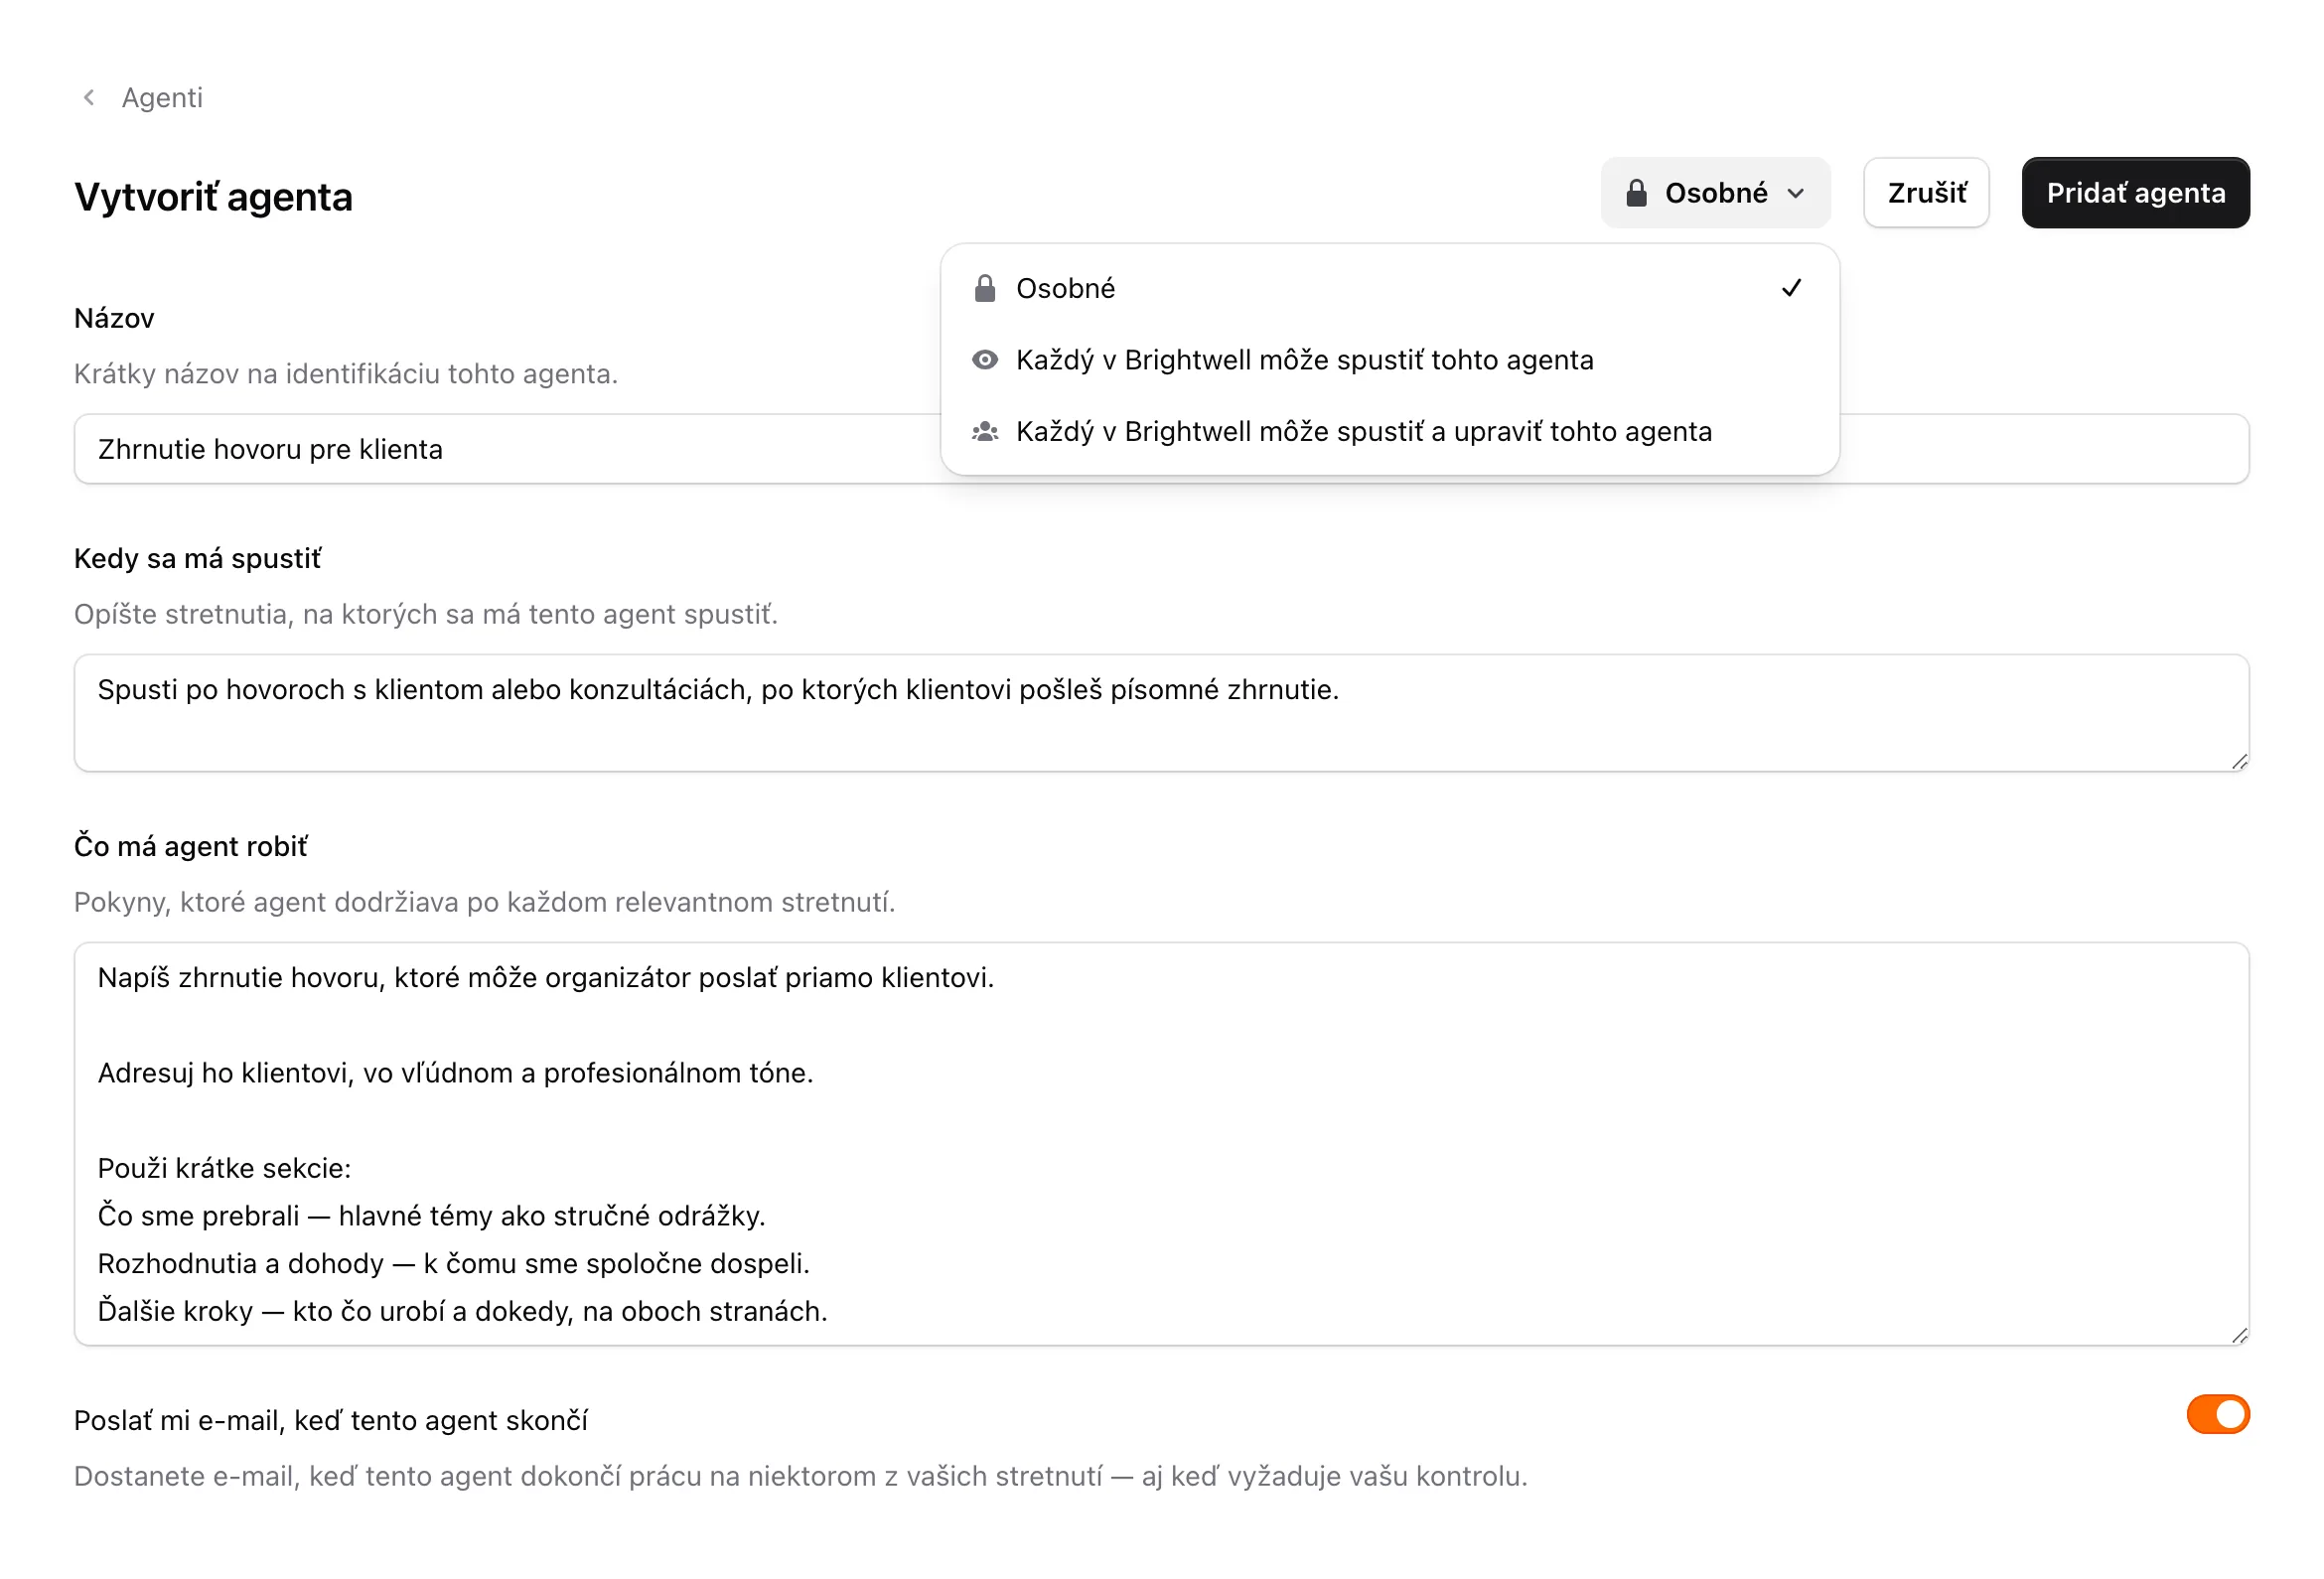Click the resize handle of the instructions text area
Viewport: 2324px width, 1579px height.
[2239, 1335]
